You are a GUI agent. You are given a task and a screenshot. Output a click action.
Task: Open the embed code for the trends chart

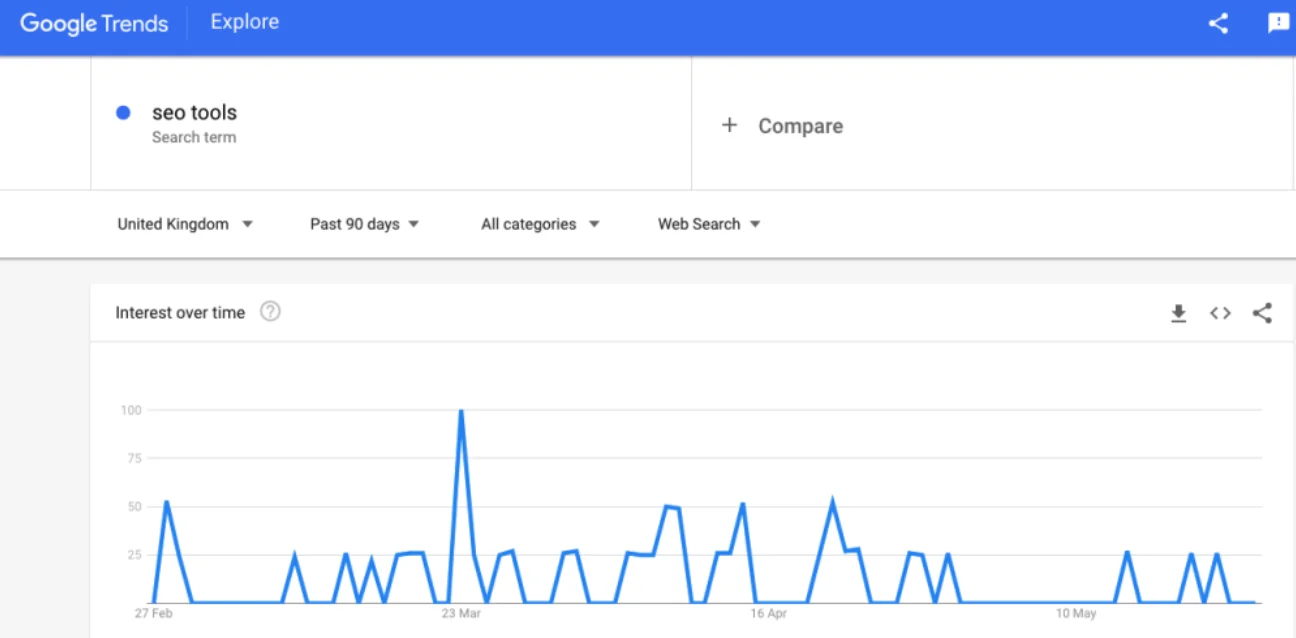pos(1220,313)
